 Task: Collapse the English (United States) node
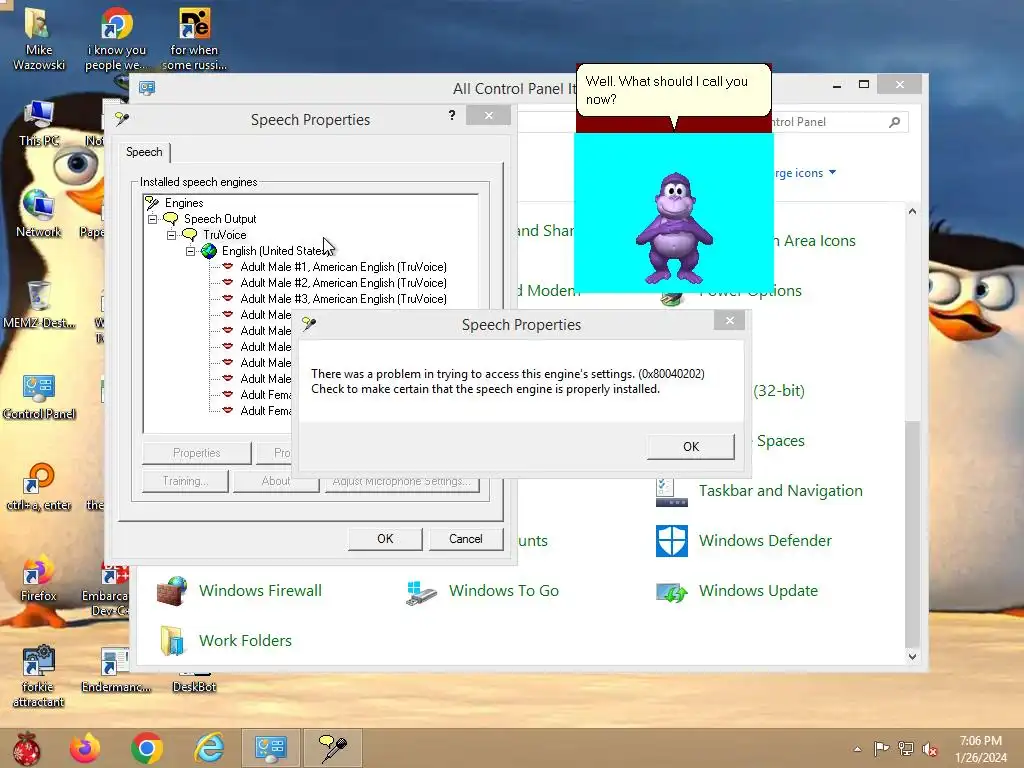(190, 251)
